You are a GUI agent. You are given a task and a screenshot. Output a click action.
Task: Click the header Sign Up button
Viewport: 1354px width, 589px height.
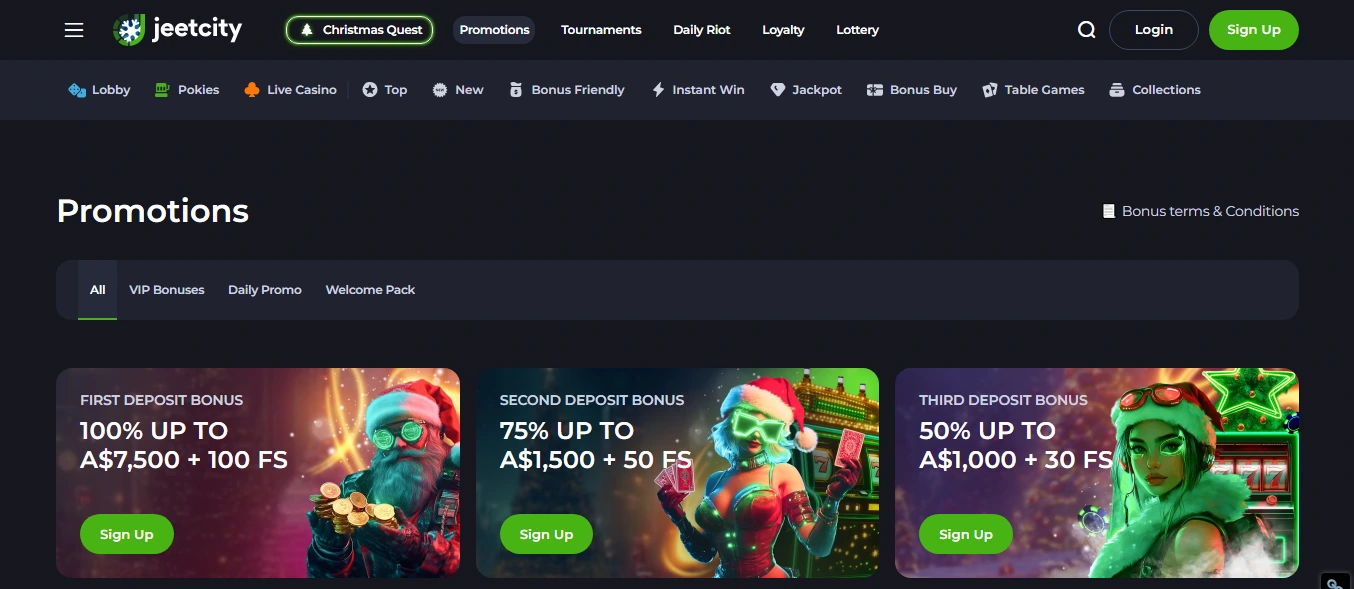click(x=1254, y=30)
